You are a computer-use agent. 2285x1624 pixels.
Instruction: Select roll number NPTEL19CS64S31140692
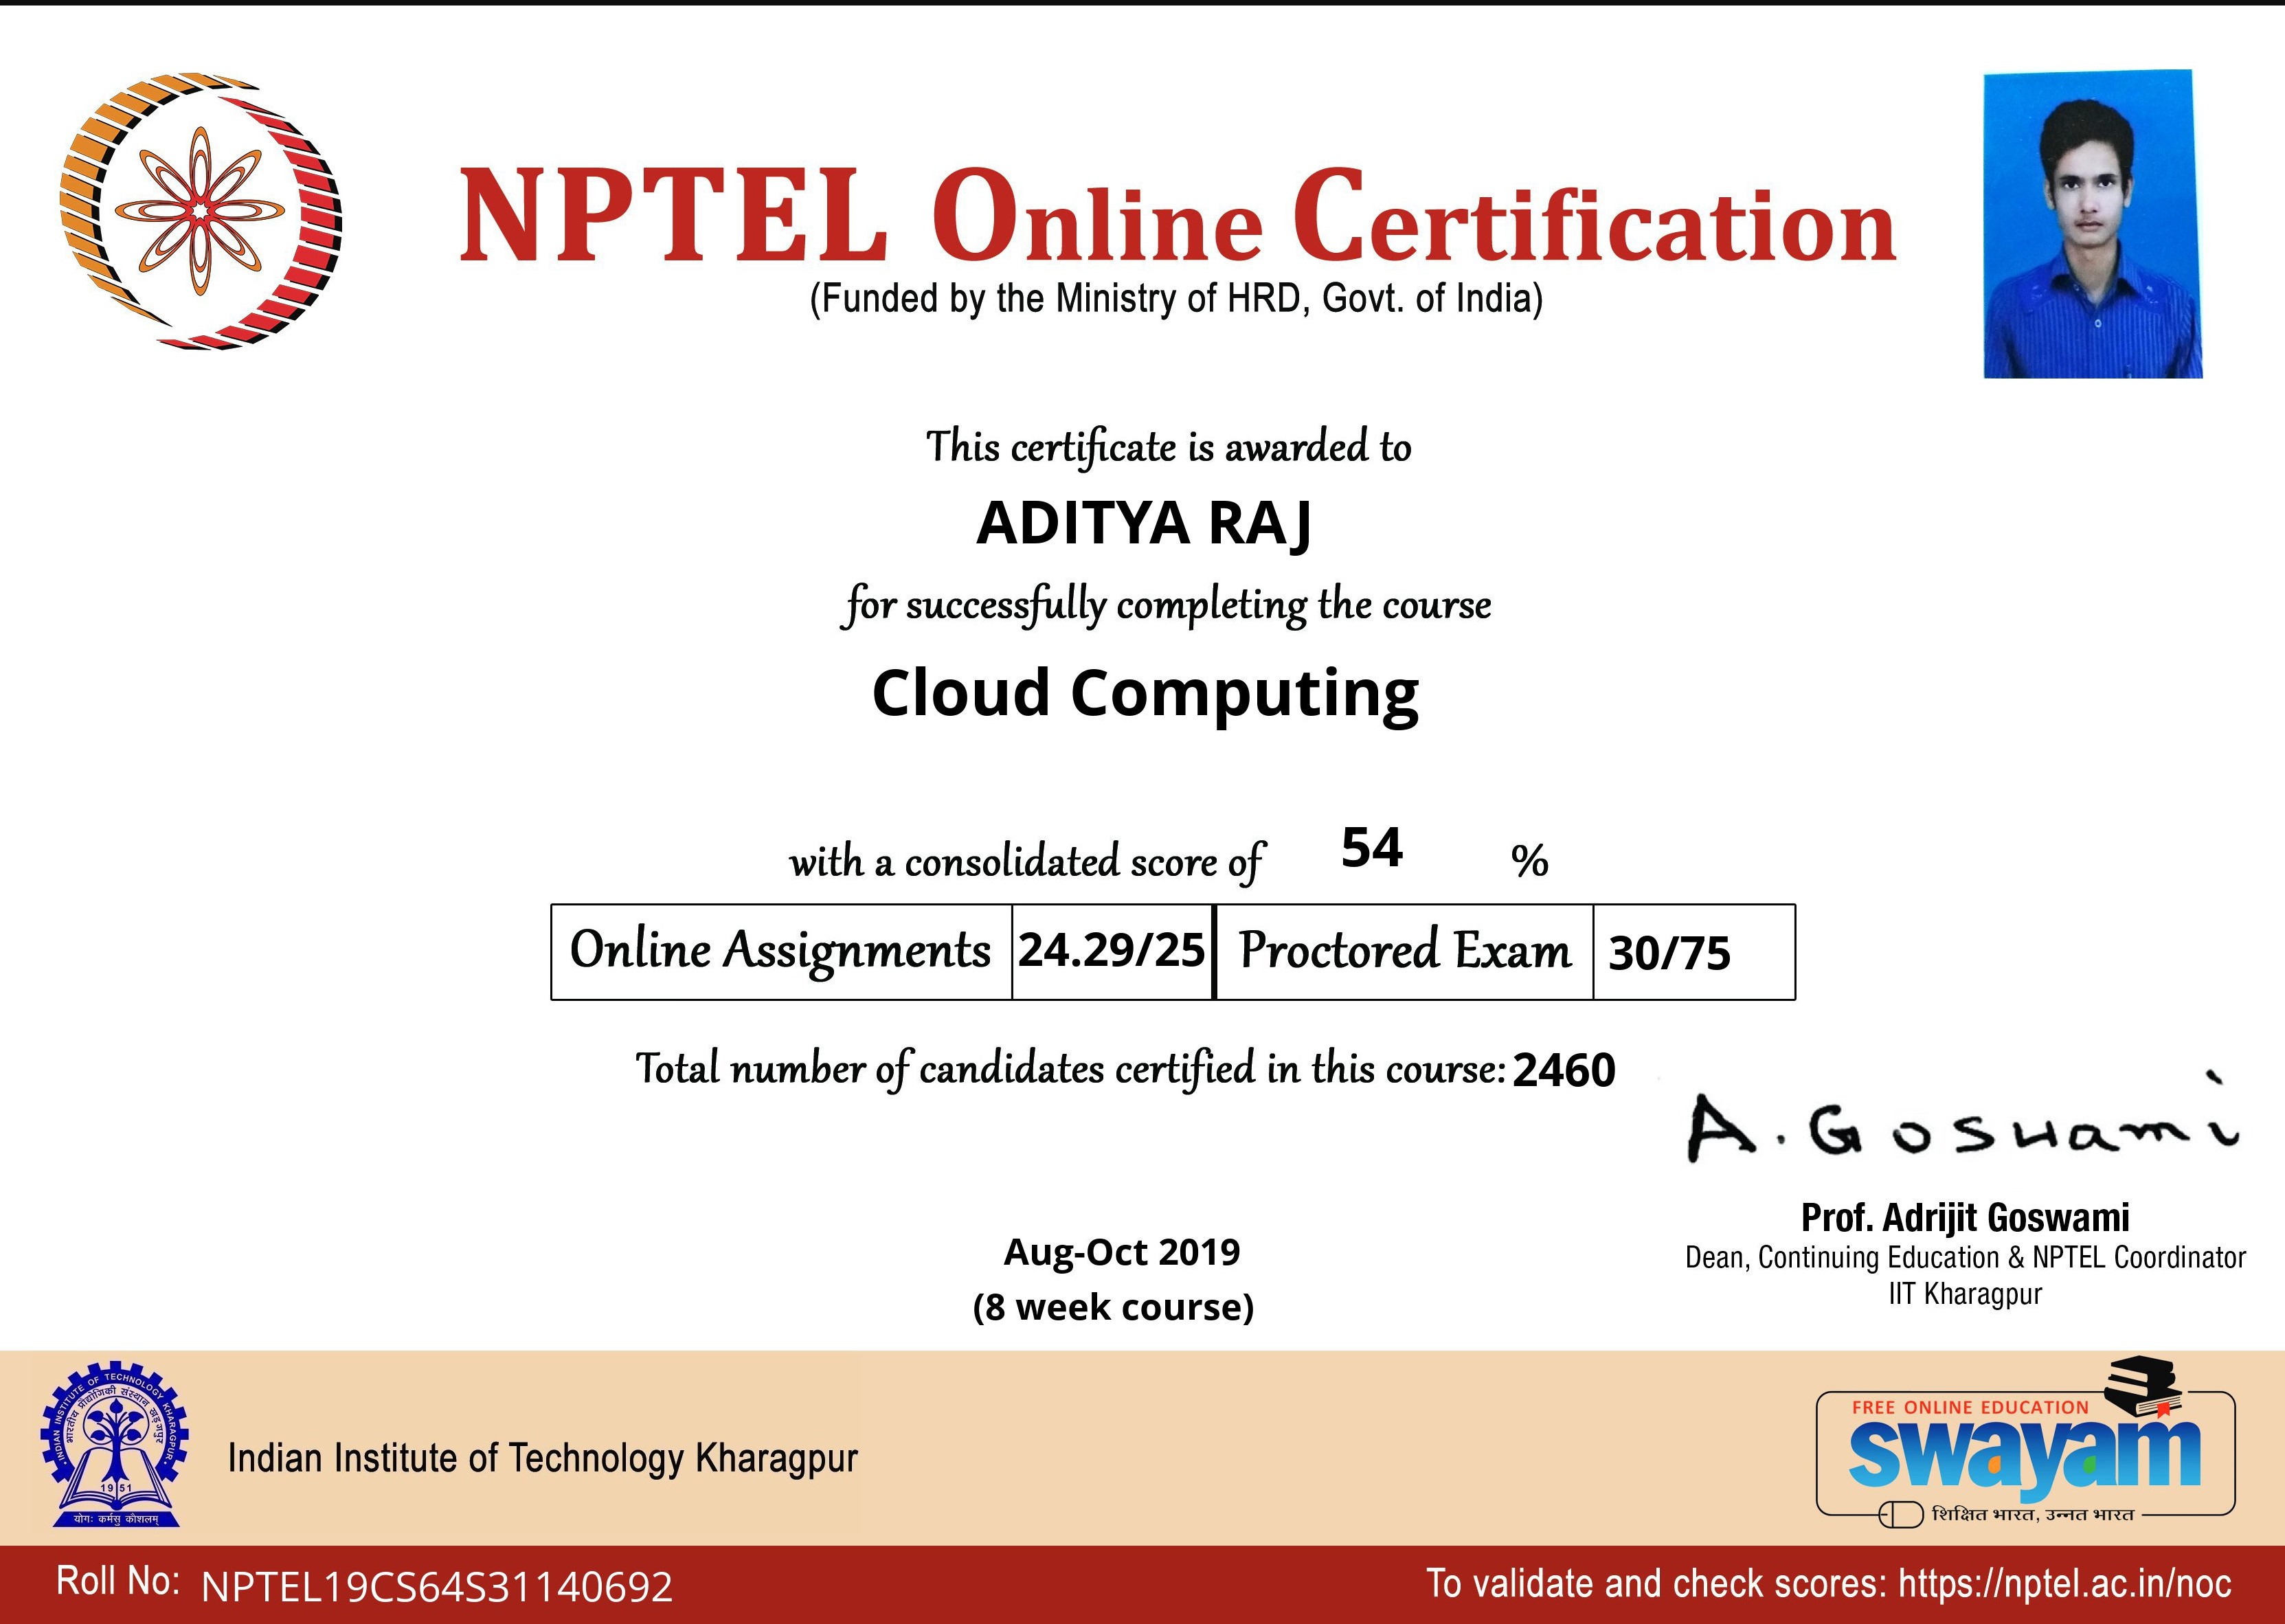[x=437, y=1588]
